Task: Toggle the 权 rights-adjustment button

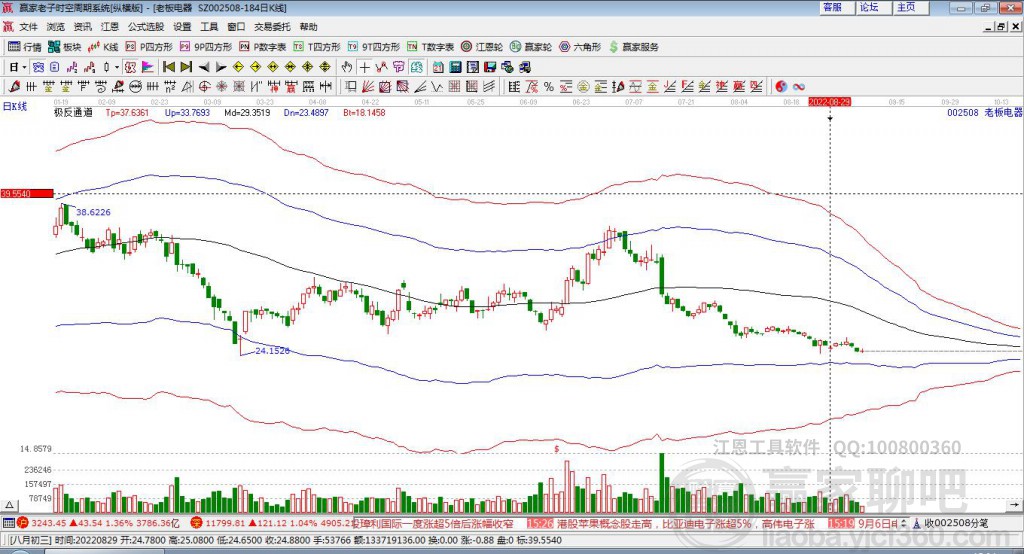Action: coord(130,67)
